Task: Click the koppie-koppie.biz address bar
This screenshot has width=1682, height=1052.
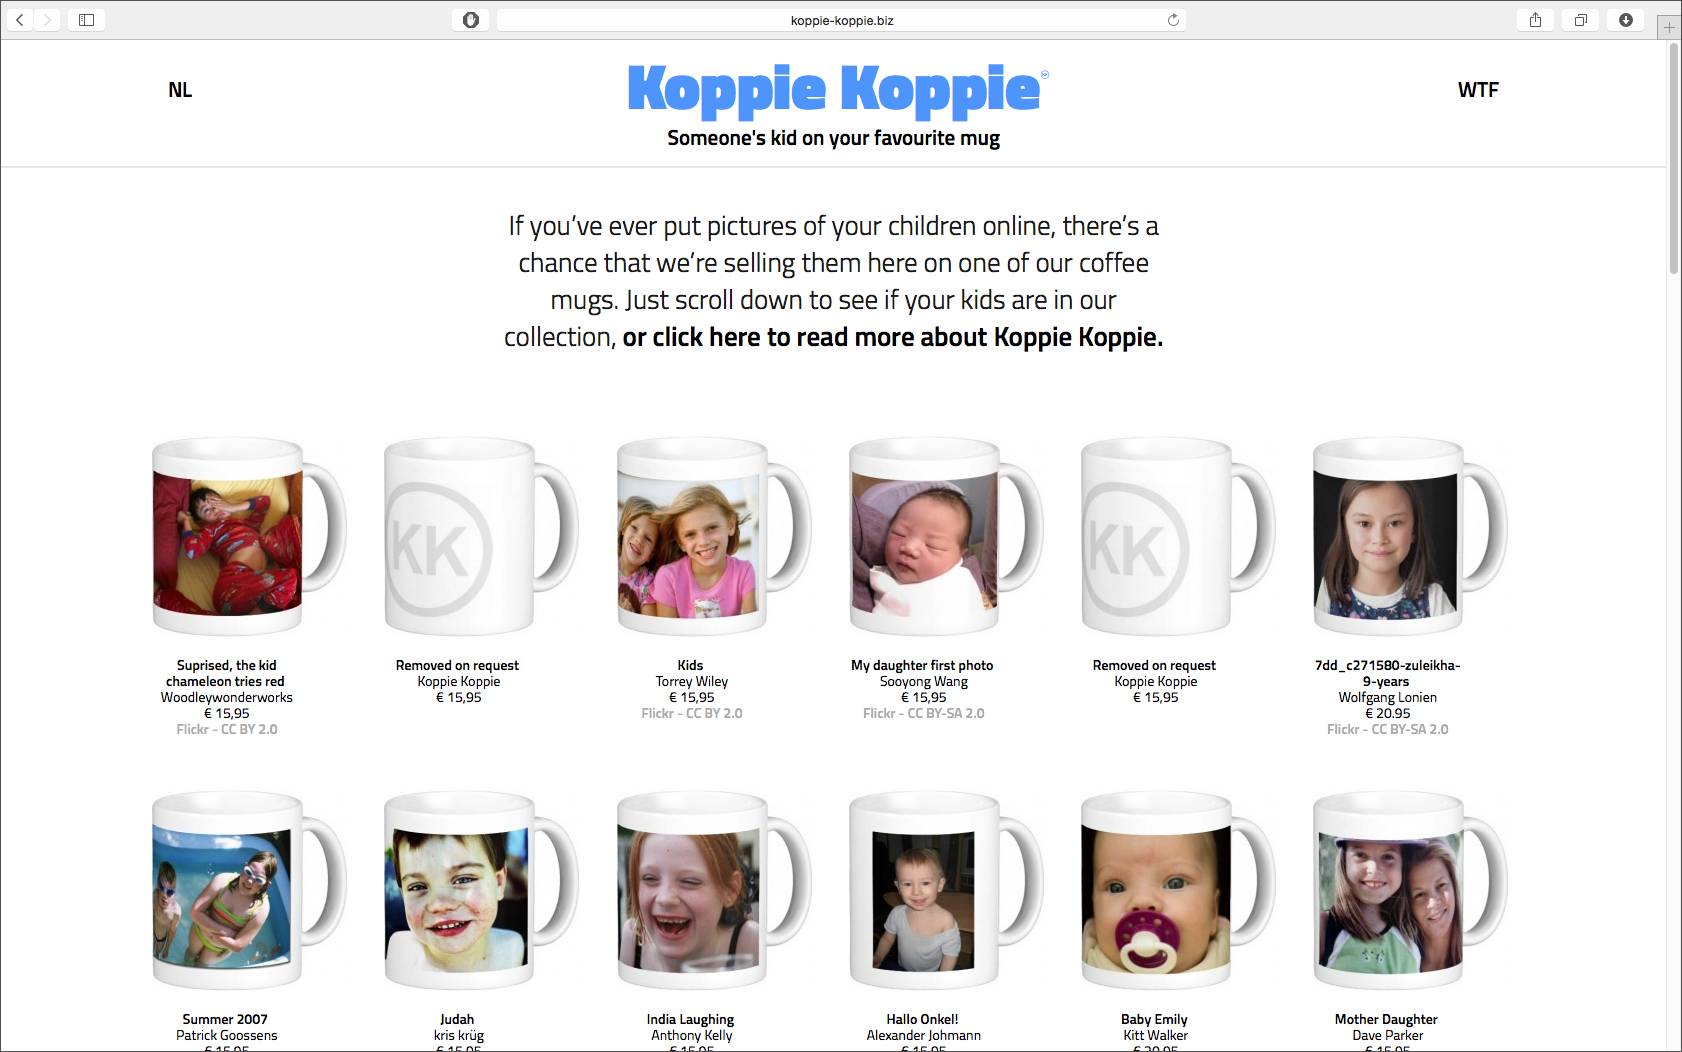Action: 841,20
